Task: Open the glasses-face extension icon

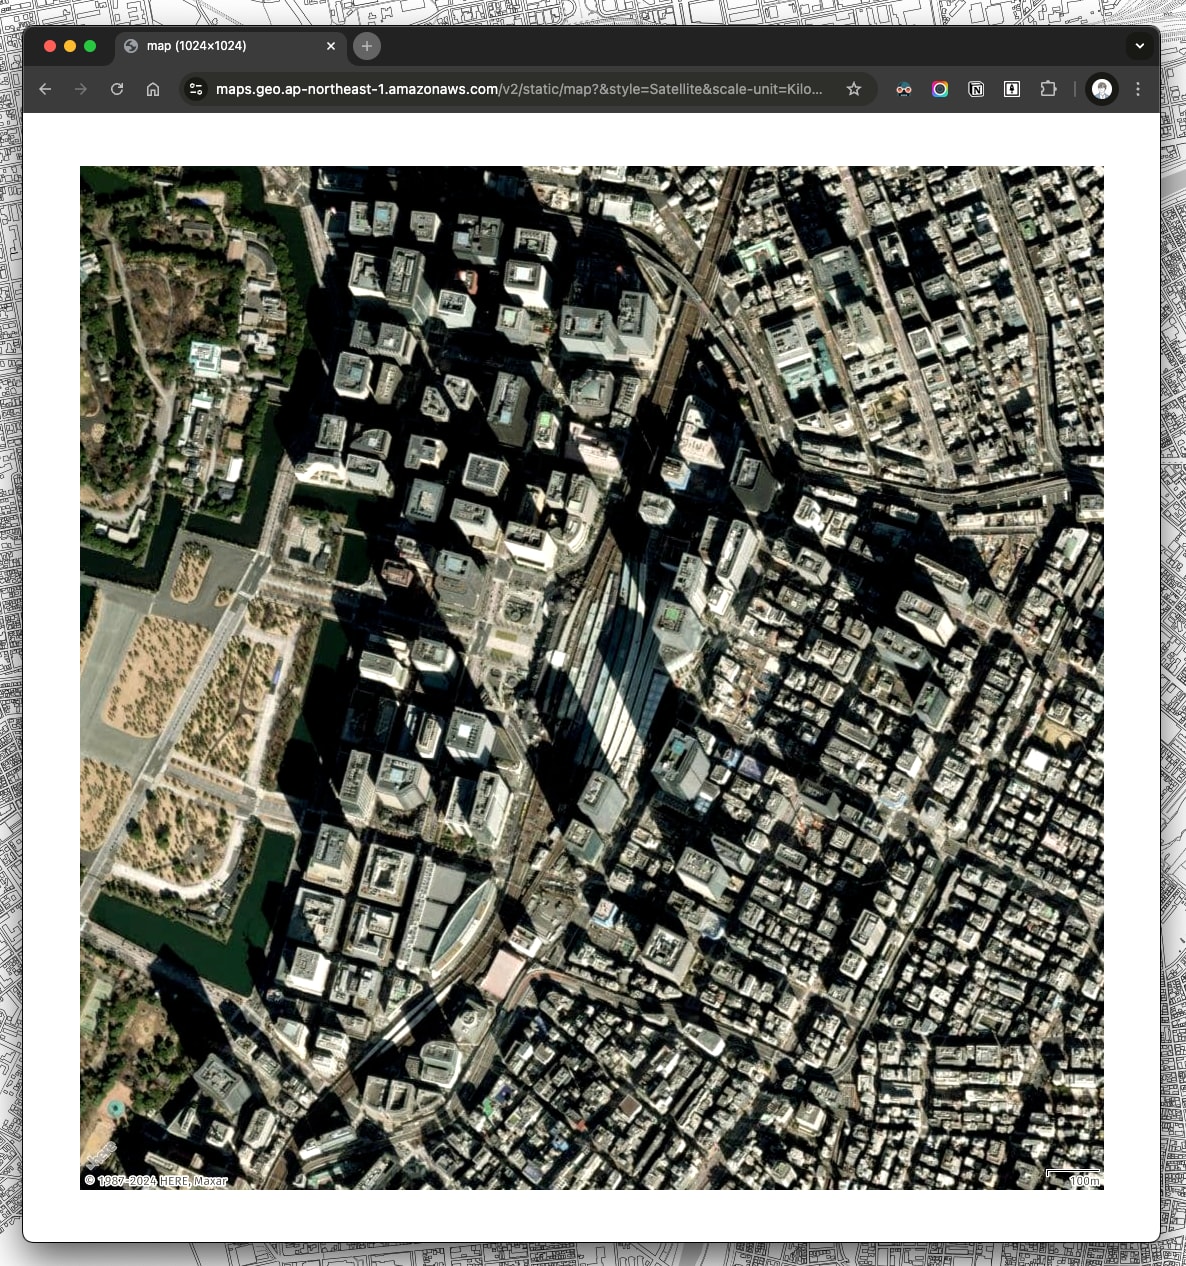Action: tap(904, 89)
